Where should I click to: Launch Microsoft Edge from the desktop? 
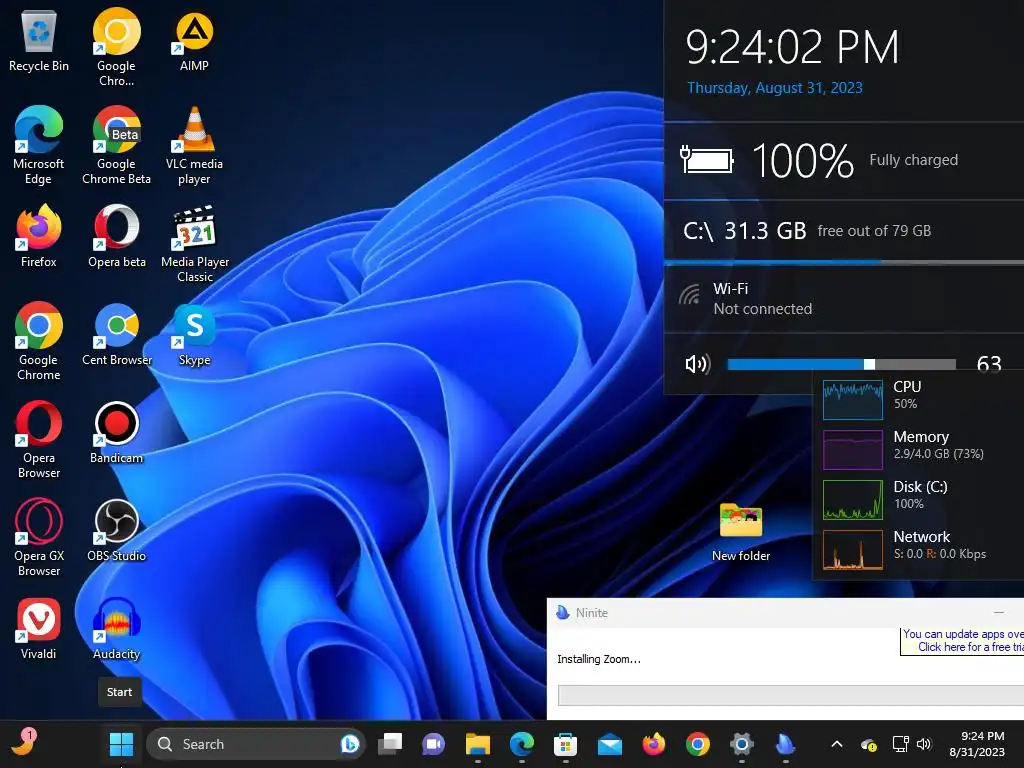tap(39, 145)
